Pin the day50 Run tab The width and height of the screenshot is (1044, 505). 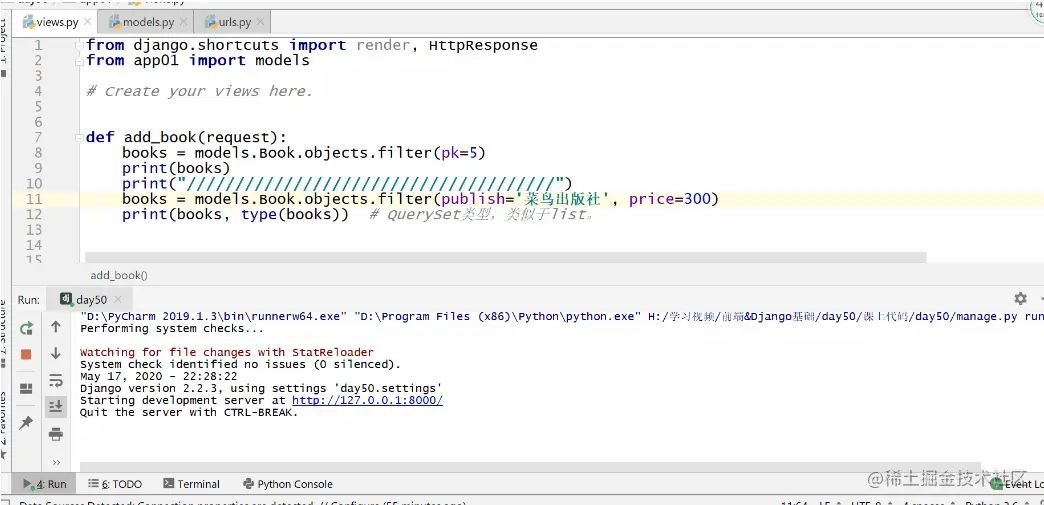tap(26, 422)
